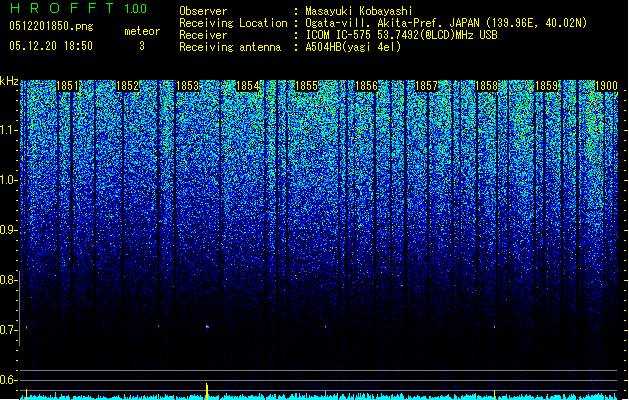The image size is (629, 400).
Task: Click the version number 1.0.0
Action: coord(136,9)
